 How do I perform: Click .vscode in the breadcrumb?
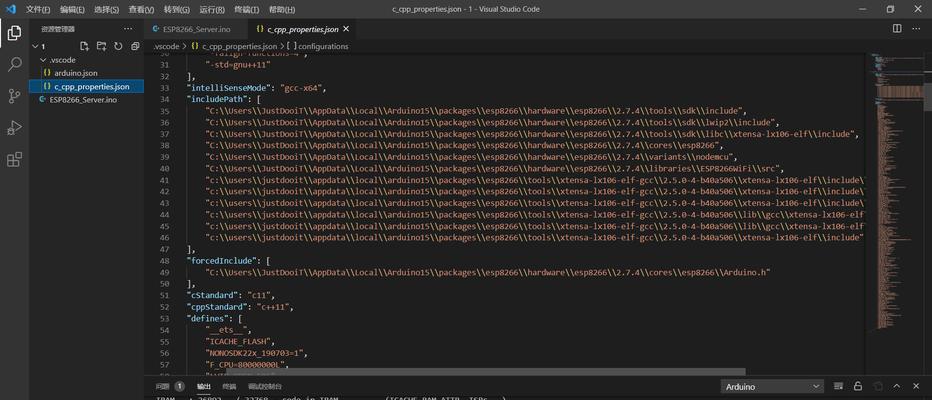[166, 46]
